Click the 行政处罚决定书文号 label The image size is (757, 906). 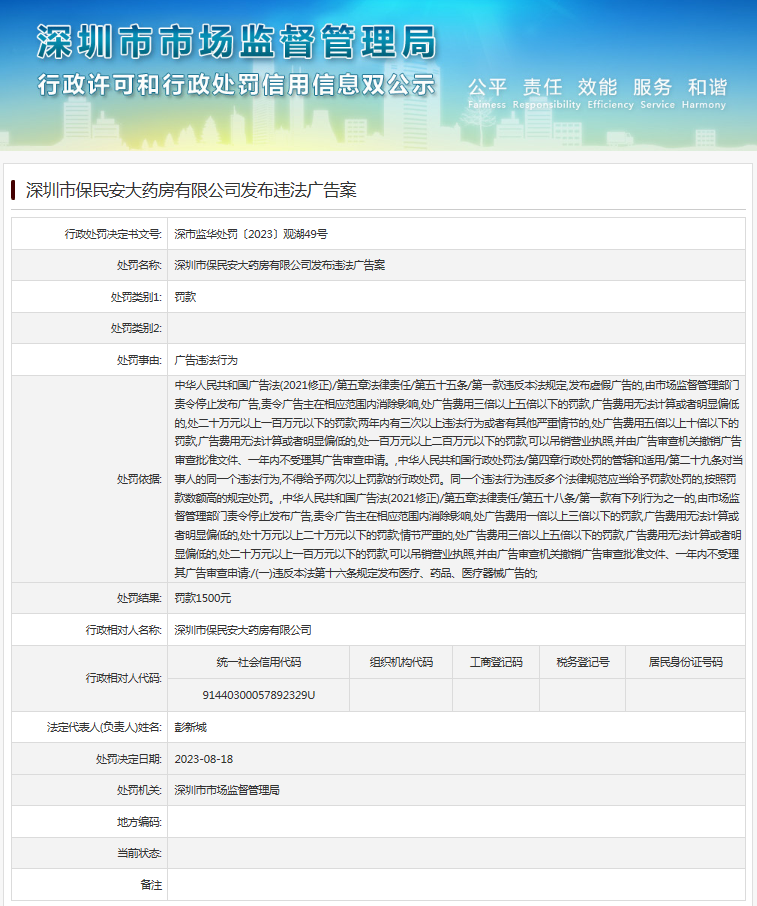(x=113, y=234)
